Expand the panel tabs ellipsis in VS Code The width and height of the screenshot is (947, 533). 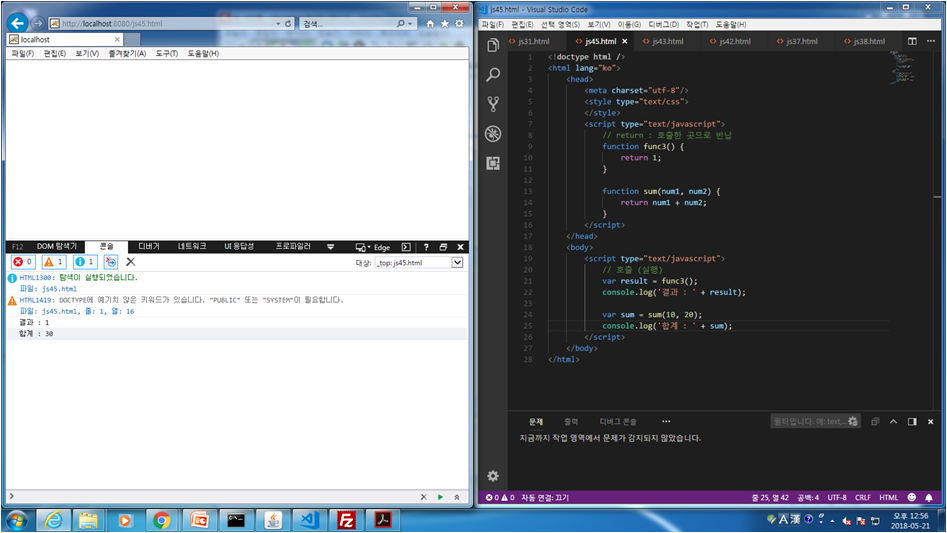pos(666,421)
